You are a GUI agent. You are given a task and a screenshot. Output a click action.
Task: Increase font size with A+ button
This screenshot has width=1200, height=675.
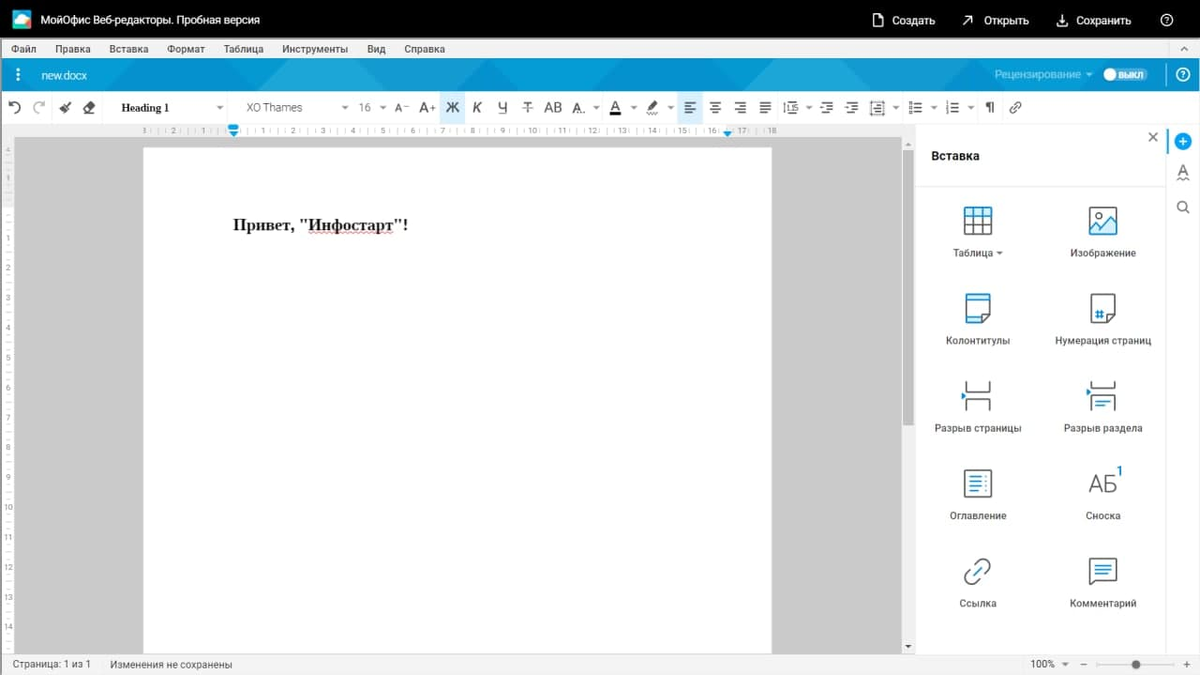[x=427, y=107]
